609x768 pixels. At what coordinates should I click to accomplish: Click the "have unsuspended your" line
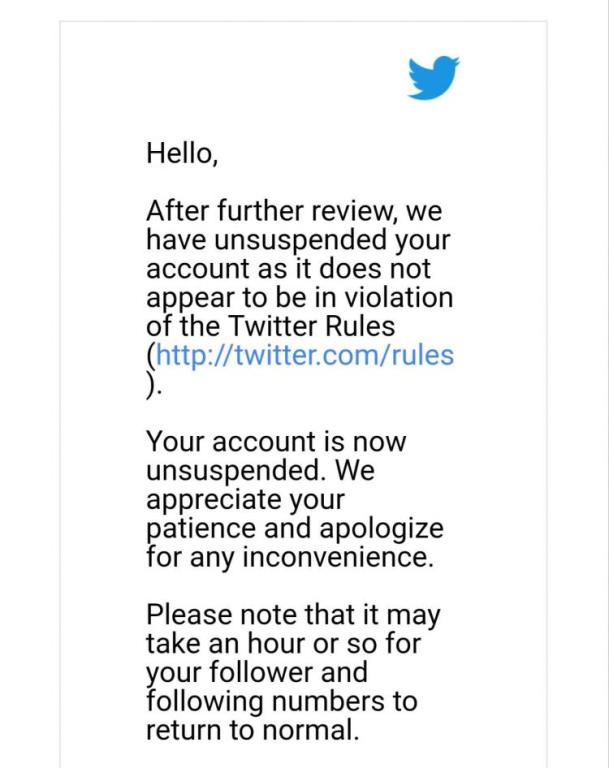click(x=298, y=240)
